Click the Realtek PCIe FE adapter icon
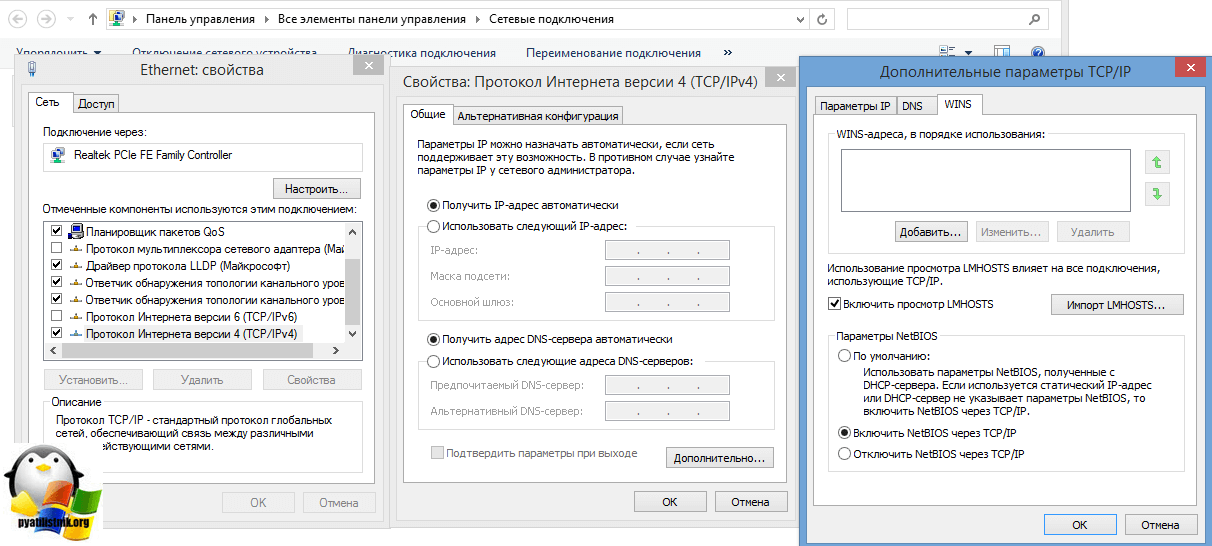 click(x=59, y=155)
